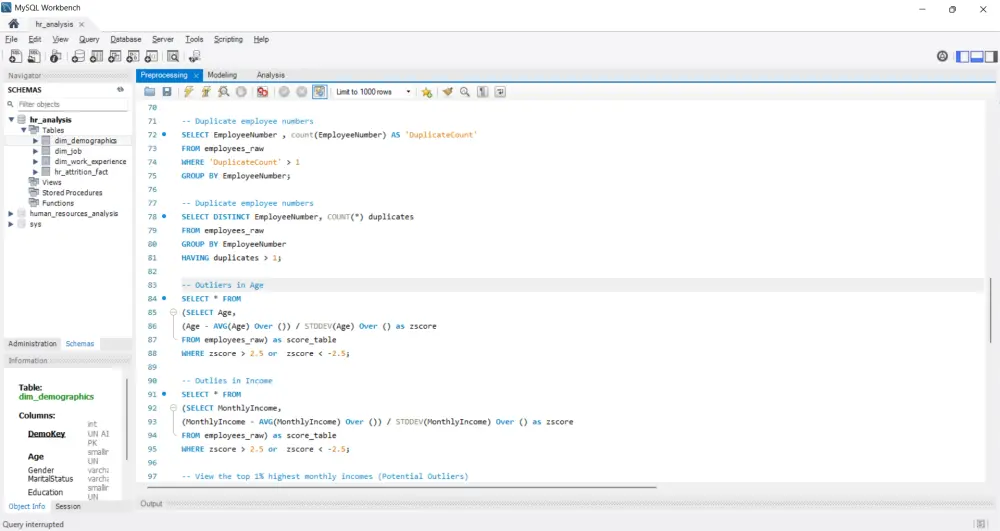Open the Query menu

(x=89, y=40)
